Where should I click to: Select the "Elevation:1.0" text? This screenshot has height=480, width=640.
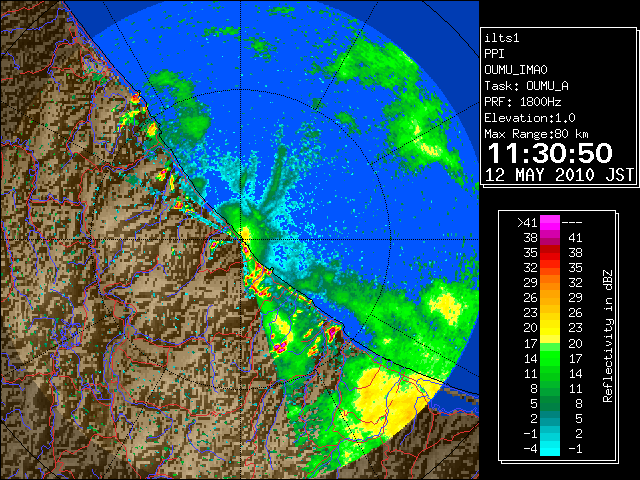click(530, 118)
